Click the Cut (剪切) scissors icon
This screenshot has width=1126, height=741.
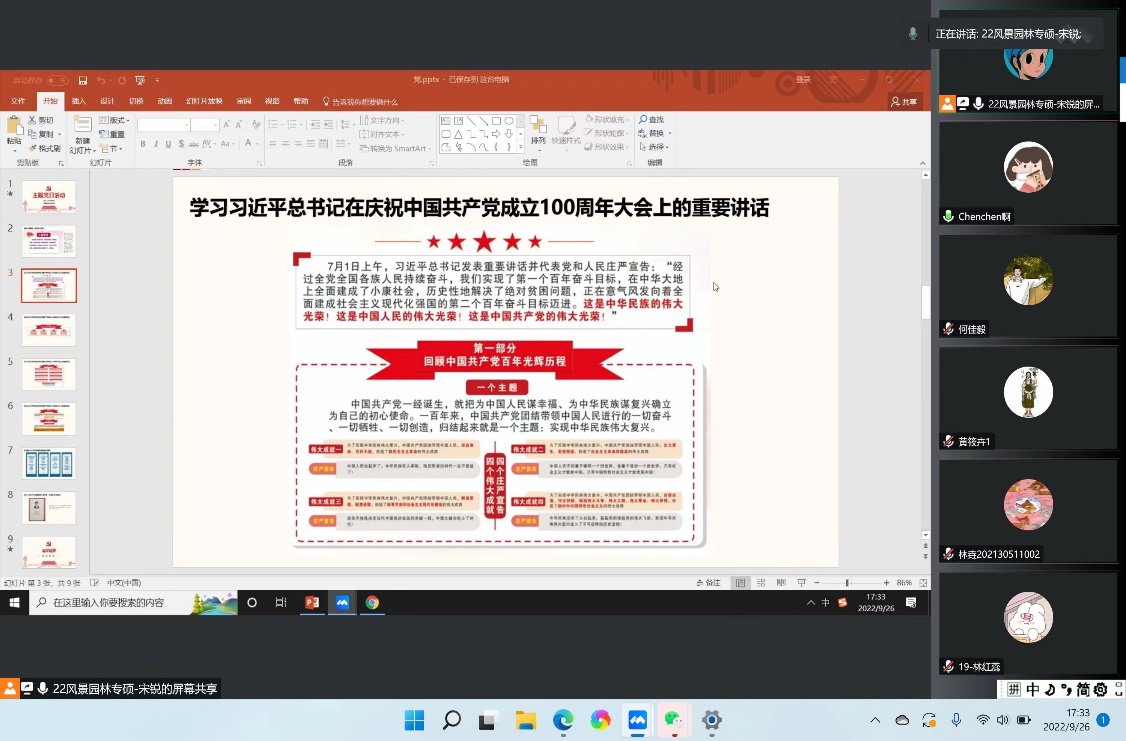pos(33,120)
